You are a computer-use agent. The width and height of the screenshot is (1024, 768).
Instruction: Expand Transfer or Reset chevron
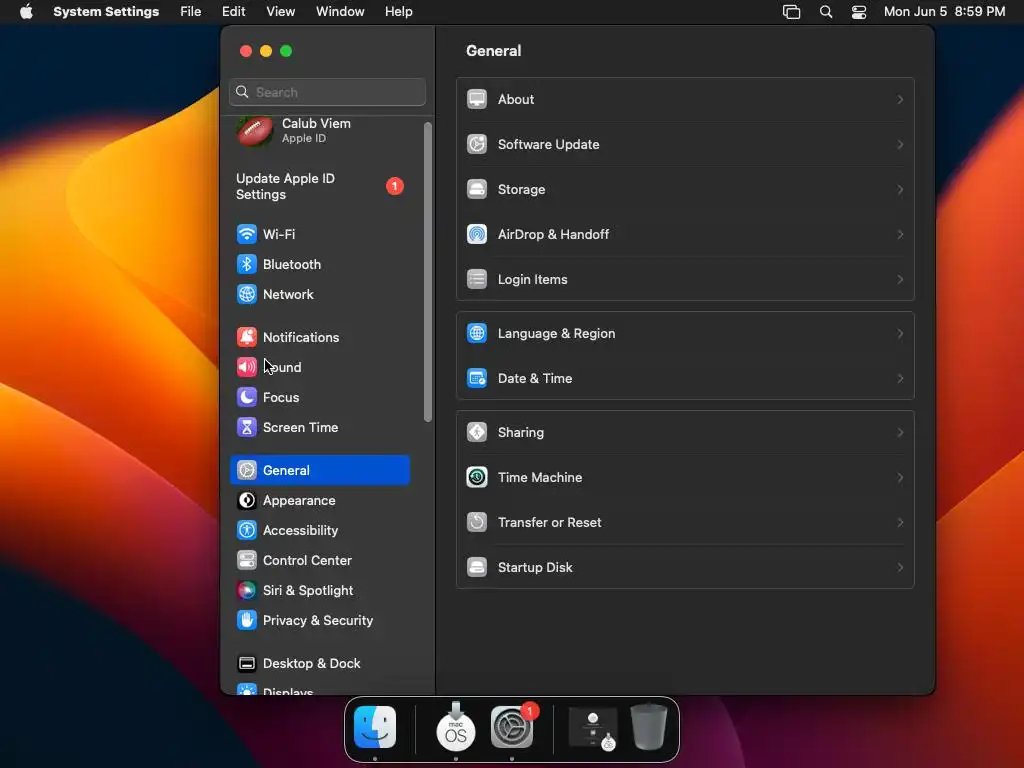[900, 522]
